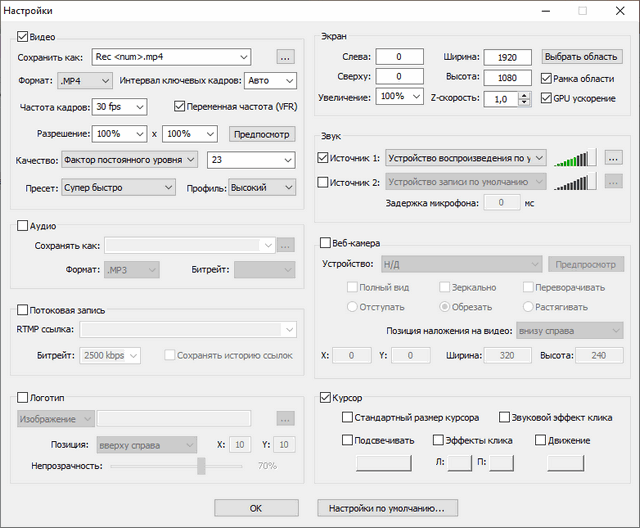Click the Слева input field

point(400,57)
